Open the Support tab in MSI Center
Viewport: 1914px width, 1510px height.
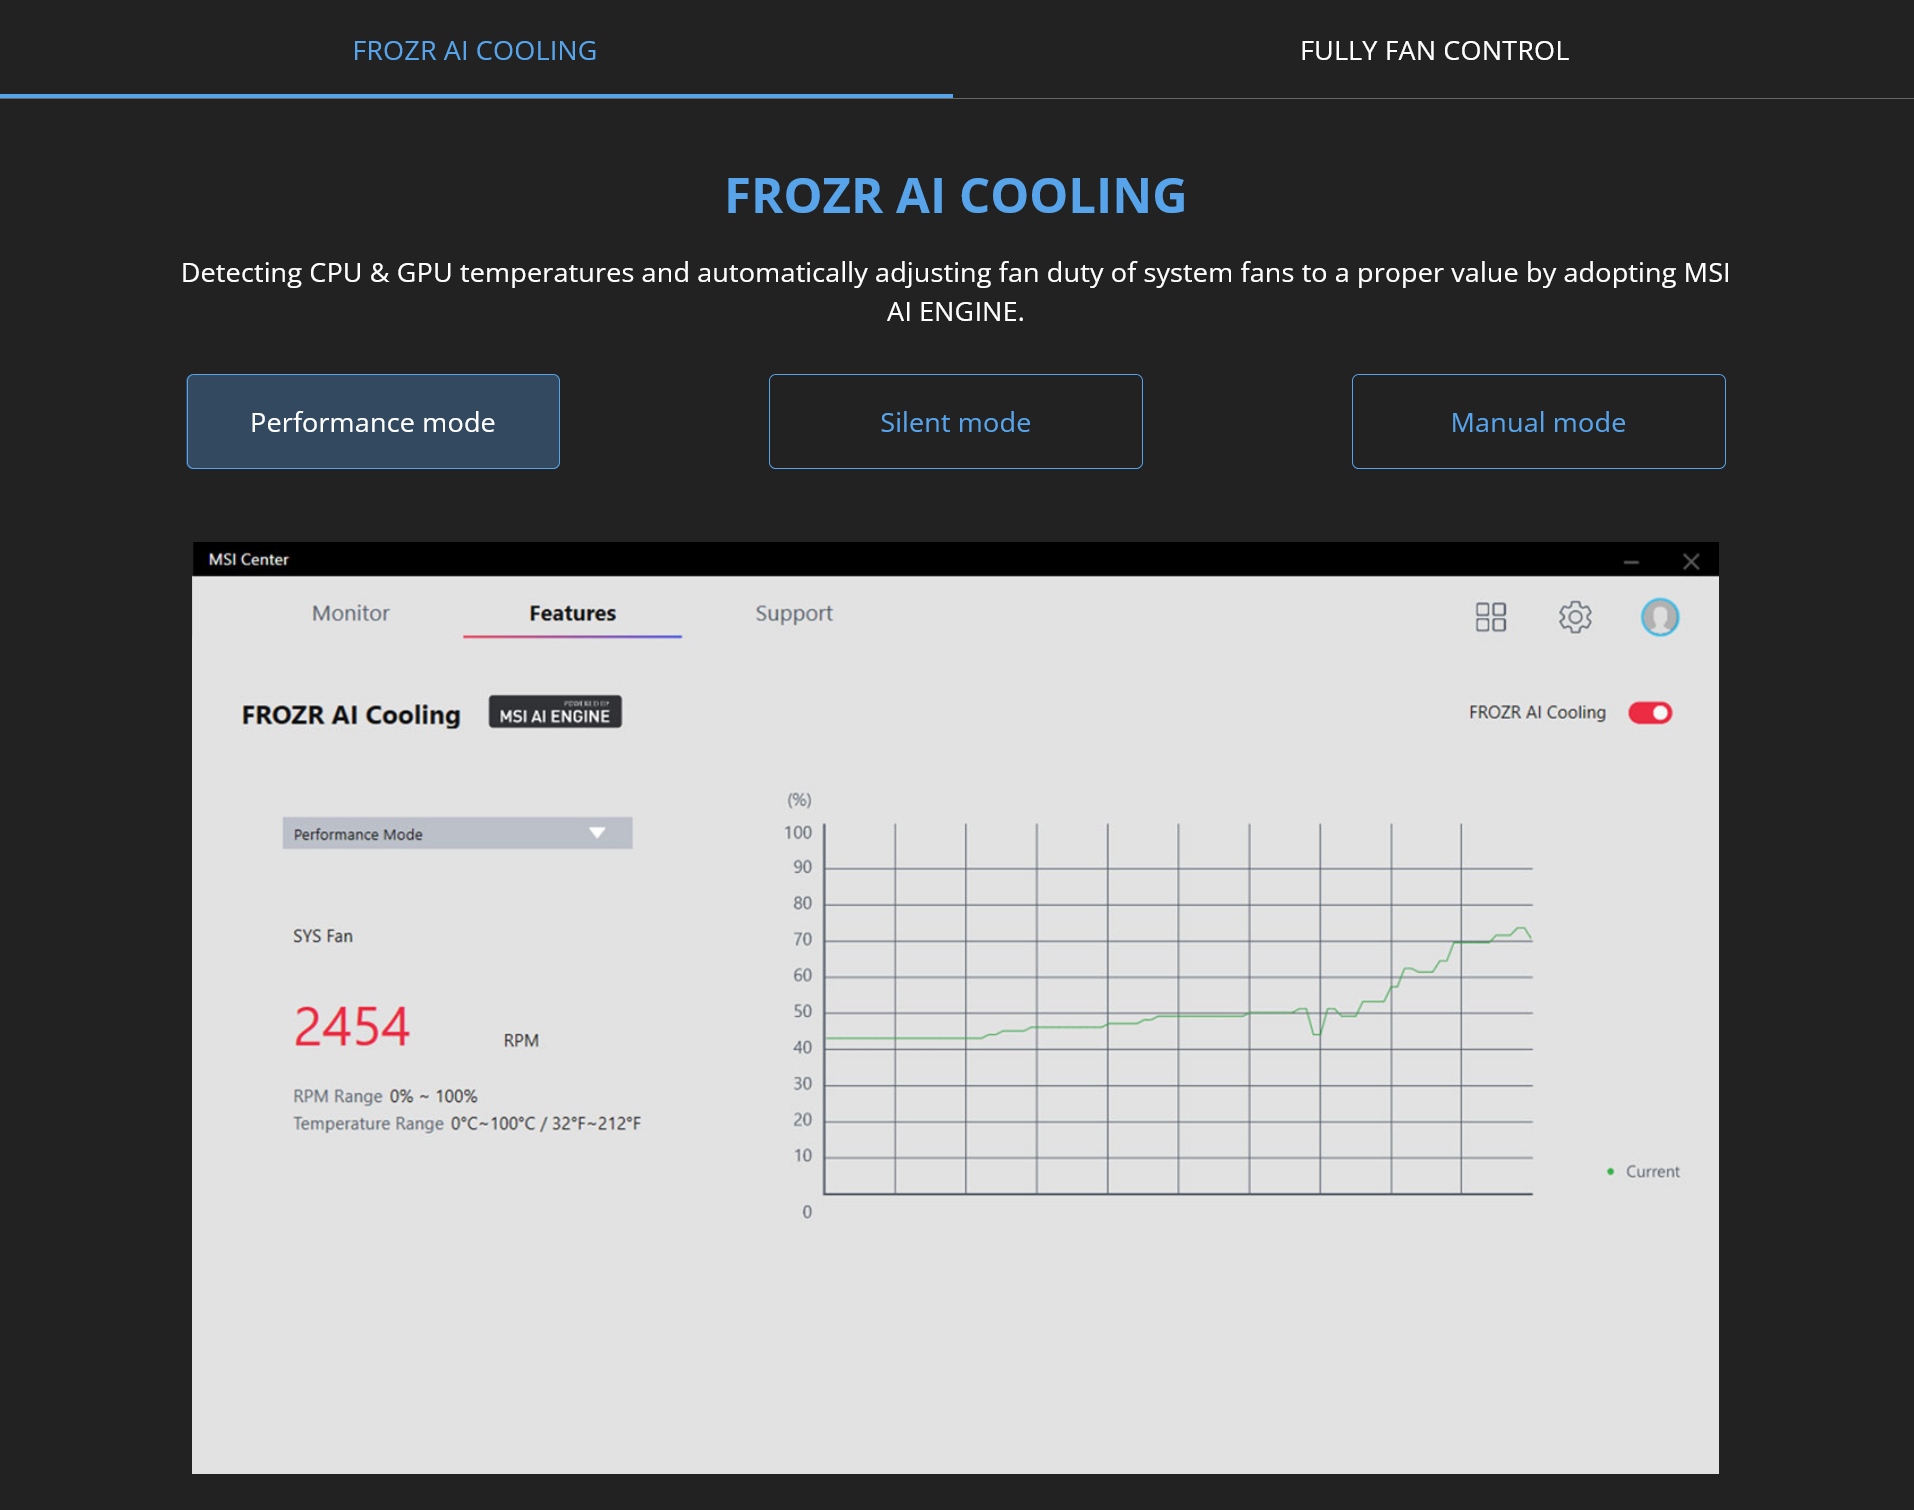794,613
